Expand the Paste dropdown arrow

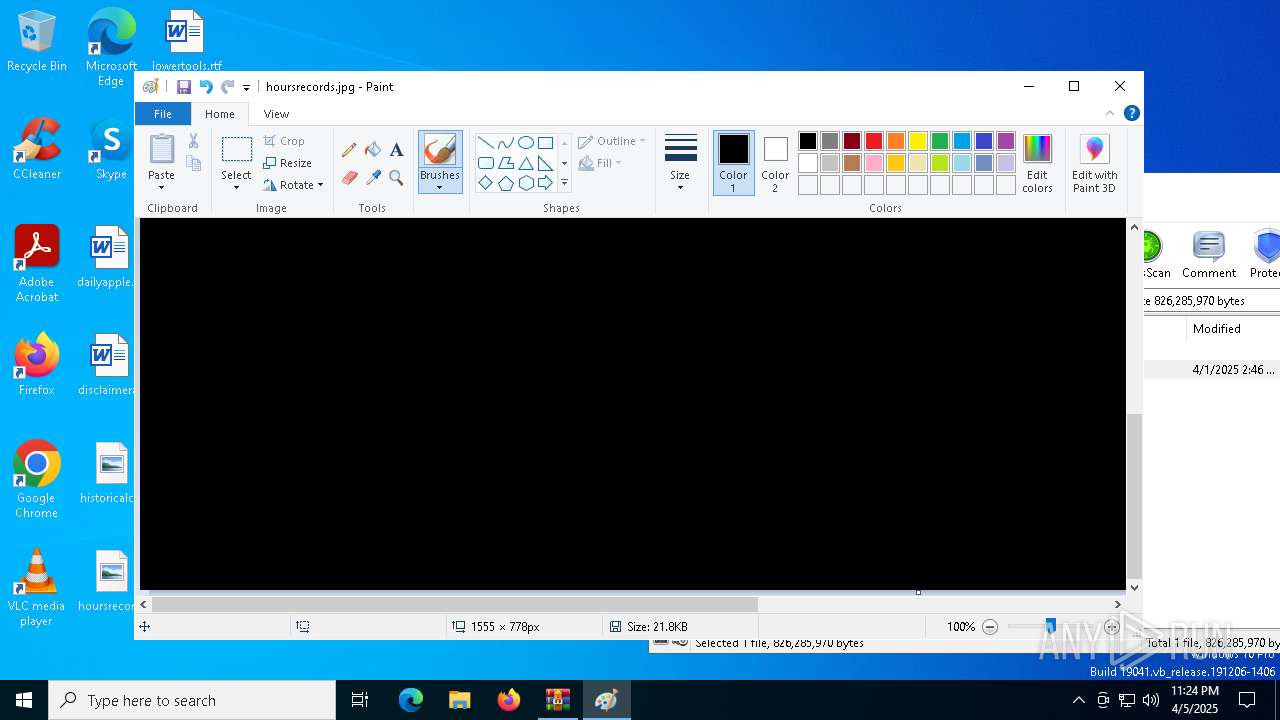[x=161, y=187]
